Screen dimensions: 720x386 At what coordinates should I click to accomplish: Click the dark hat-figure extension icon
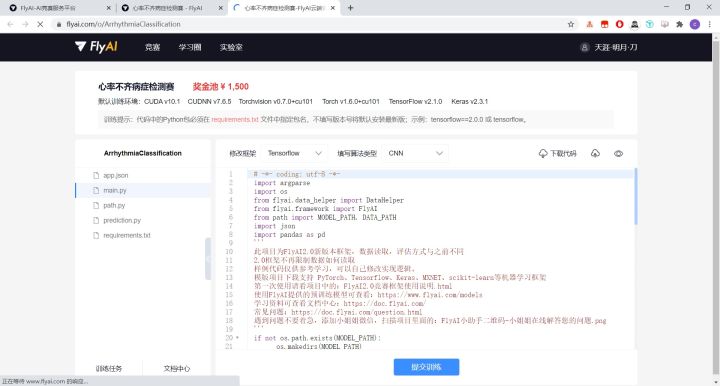click(x=635, y=24)
